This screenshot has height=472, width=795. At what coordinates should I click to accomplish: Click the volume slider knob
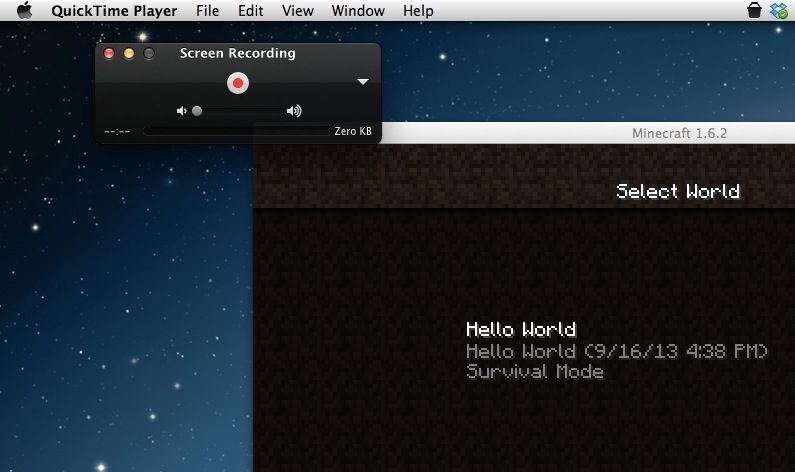pos(197,111)
